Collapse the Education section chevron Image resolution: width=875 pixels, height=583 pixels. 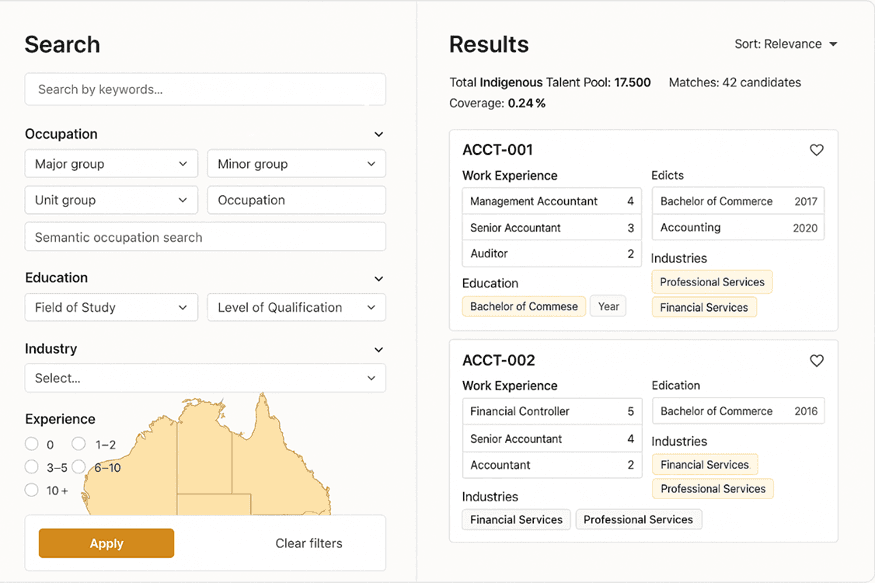tap(379, 278)
